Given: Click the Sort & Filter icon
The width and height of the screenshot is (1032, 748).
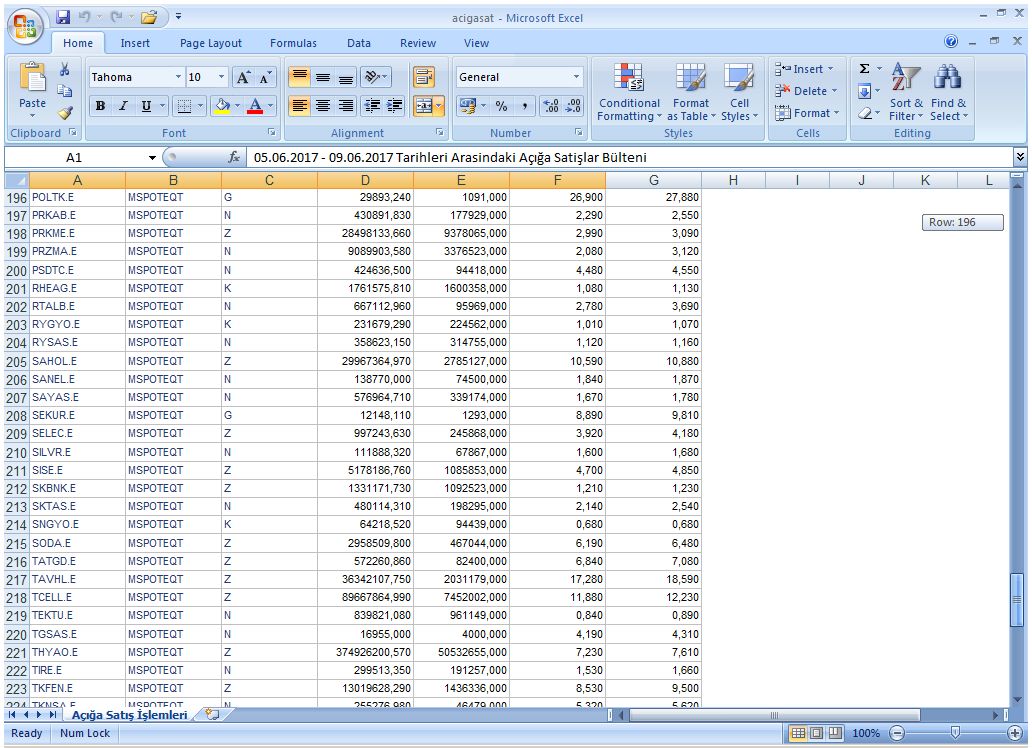Looking at the screenshot, I should point(906,92).
